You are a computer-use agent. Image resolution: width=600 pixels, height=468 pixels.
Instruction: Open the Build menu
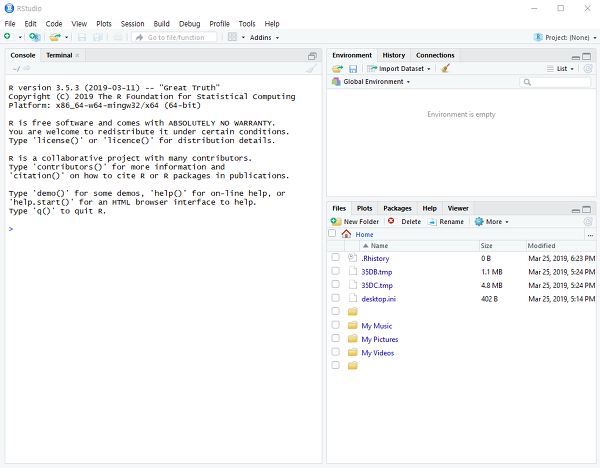click(x=161, y=24)
